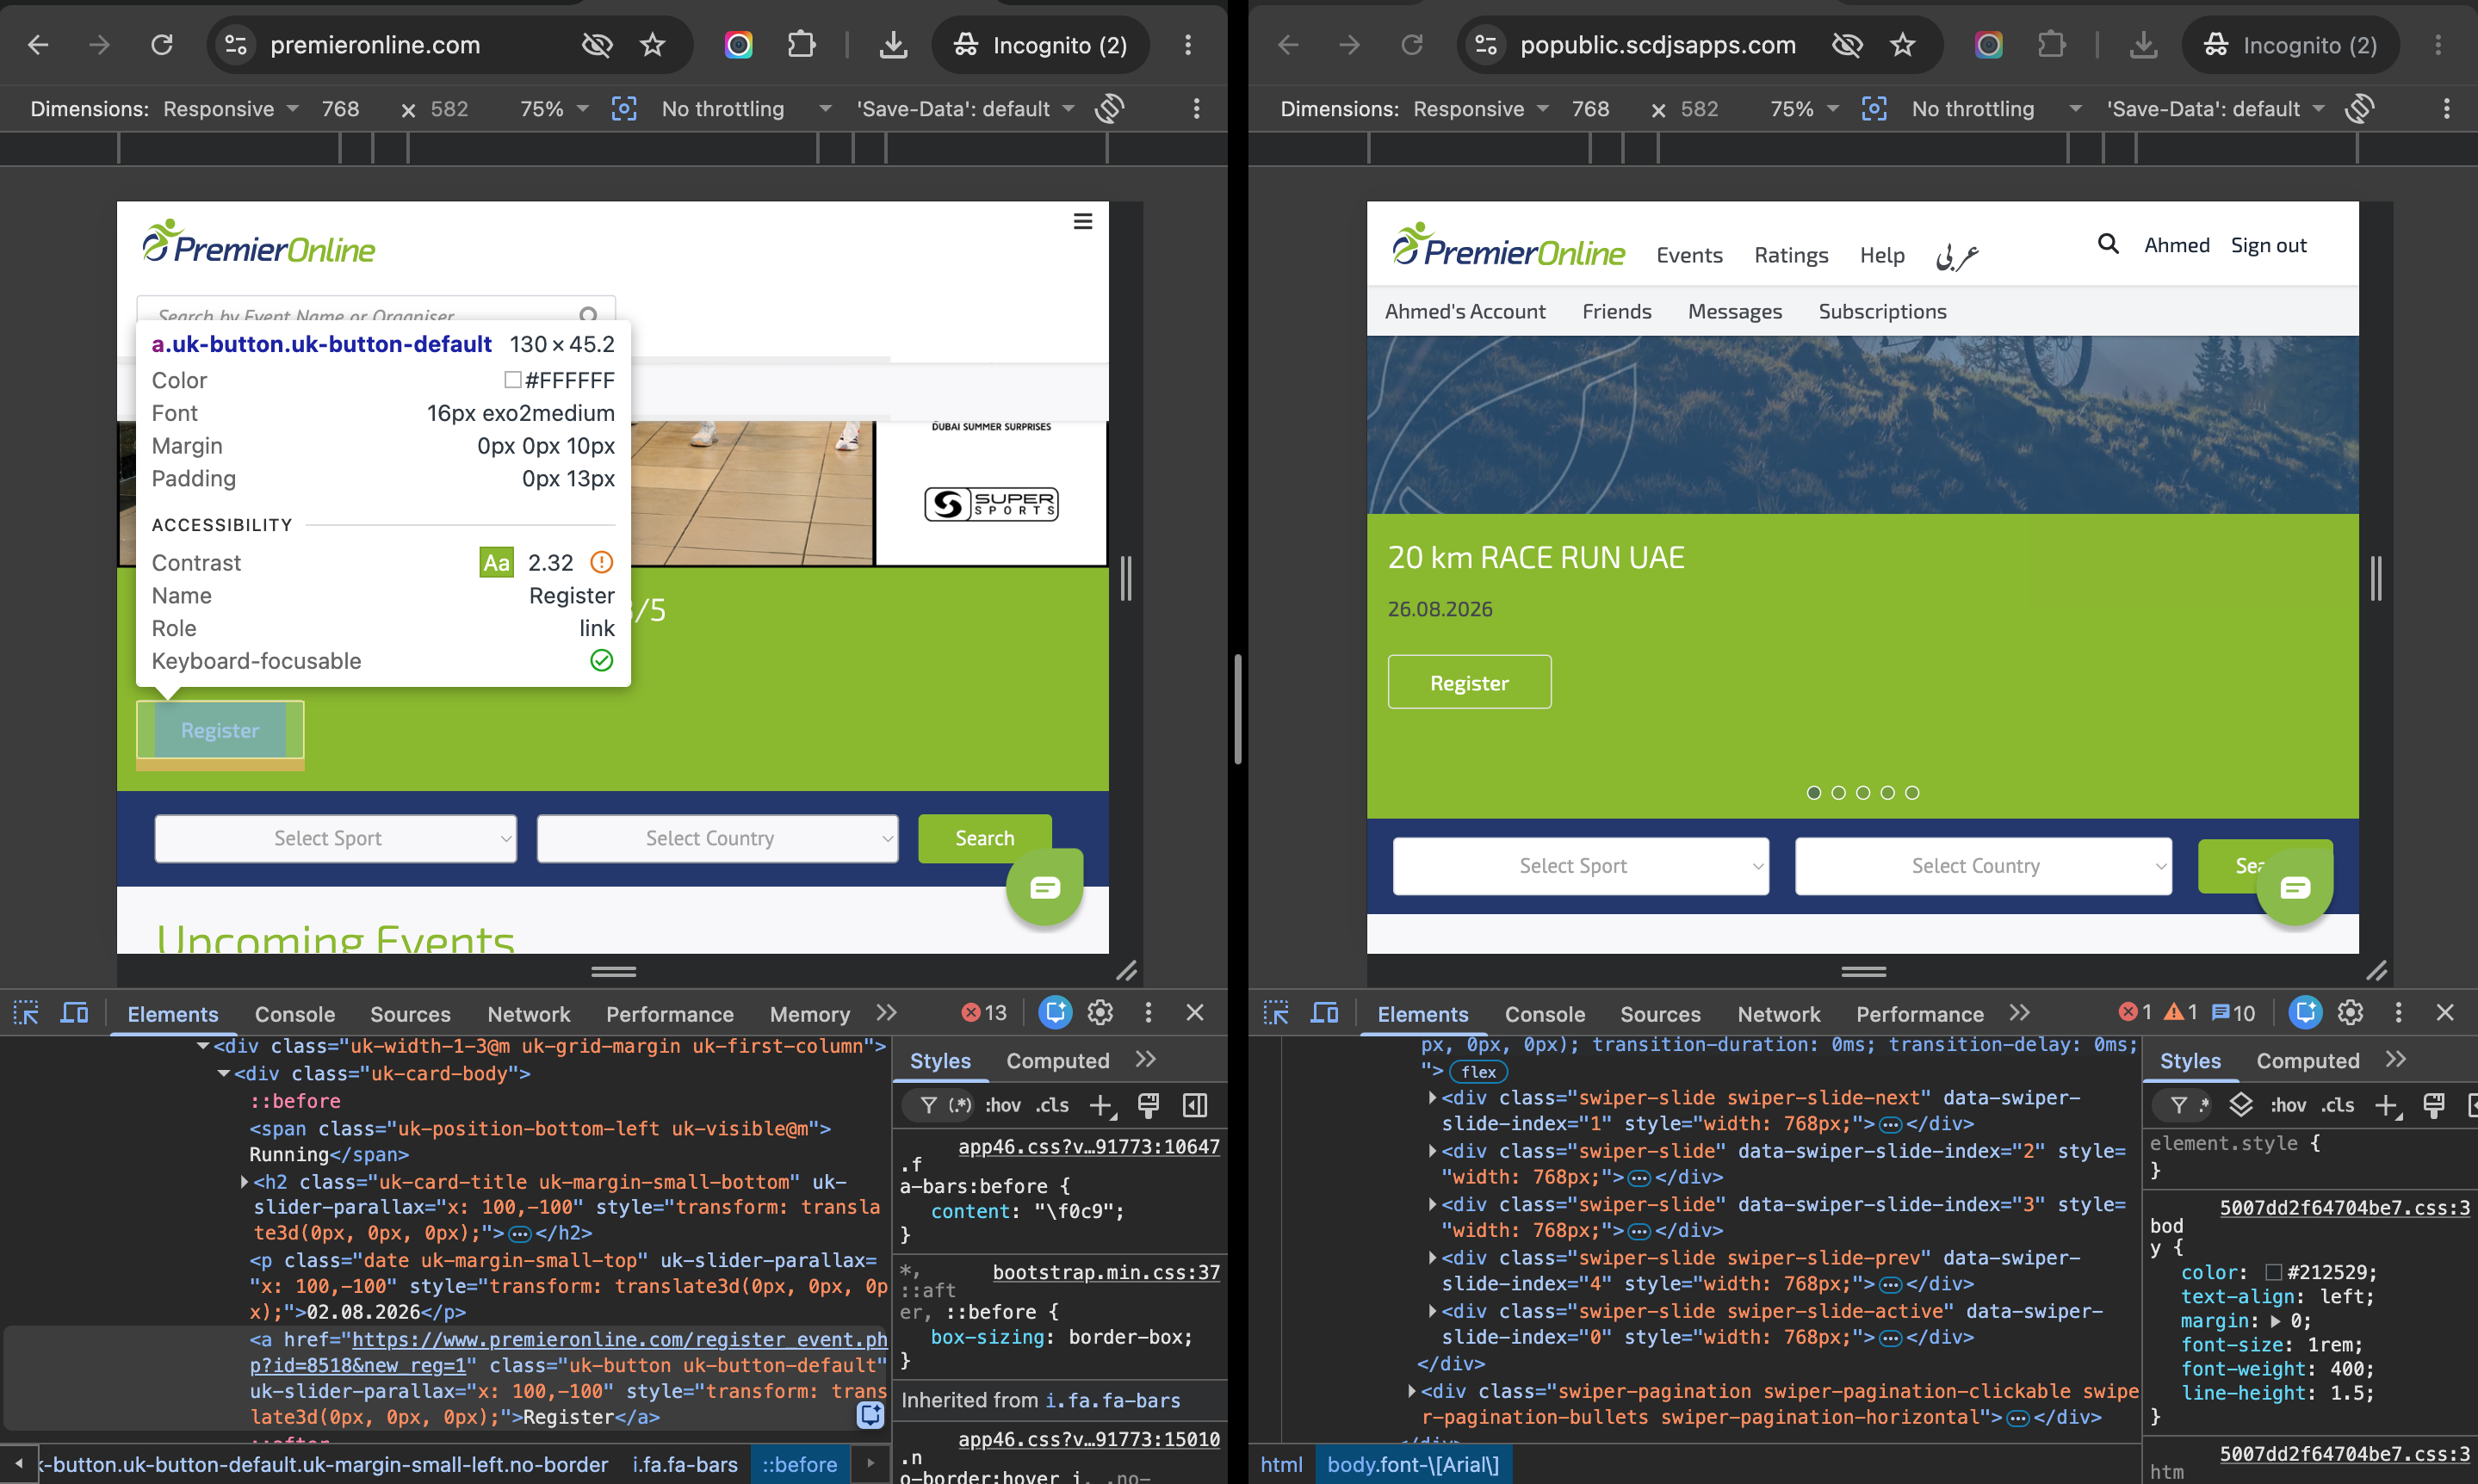Open Select Sport dropdown on left page
This screenshot has height=1484, width=2478.
pos(336,838)
